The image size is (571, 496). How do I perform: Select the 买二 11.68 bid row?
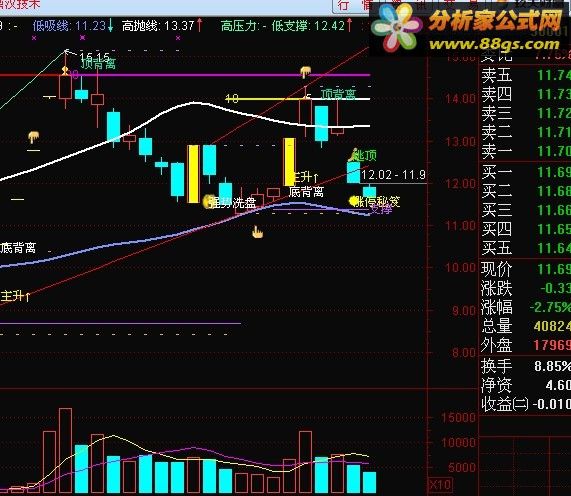(x=525, y=191)
